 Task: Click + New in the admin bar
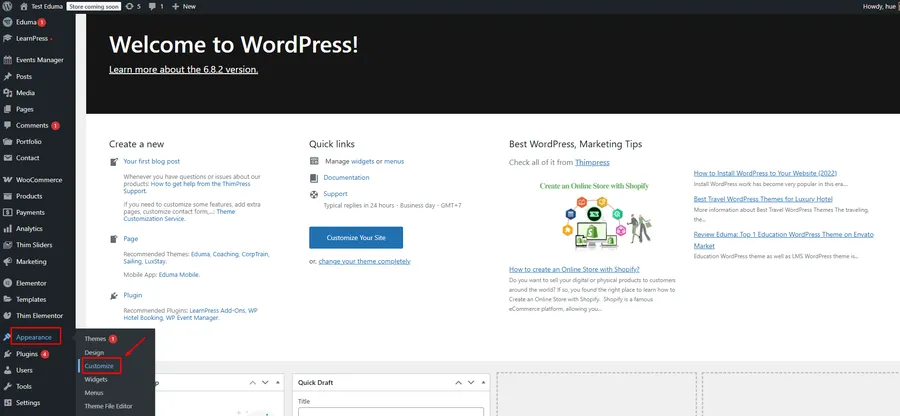click(184, 6)
